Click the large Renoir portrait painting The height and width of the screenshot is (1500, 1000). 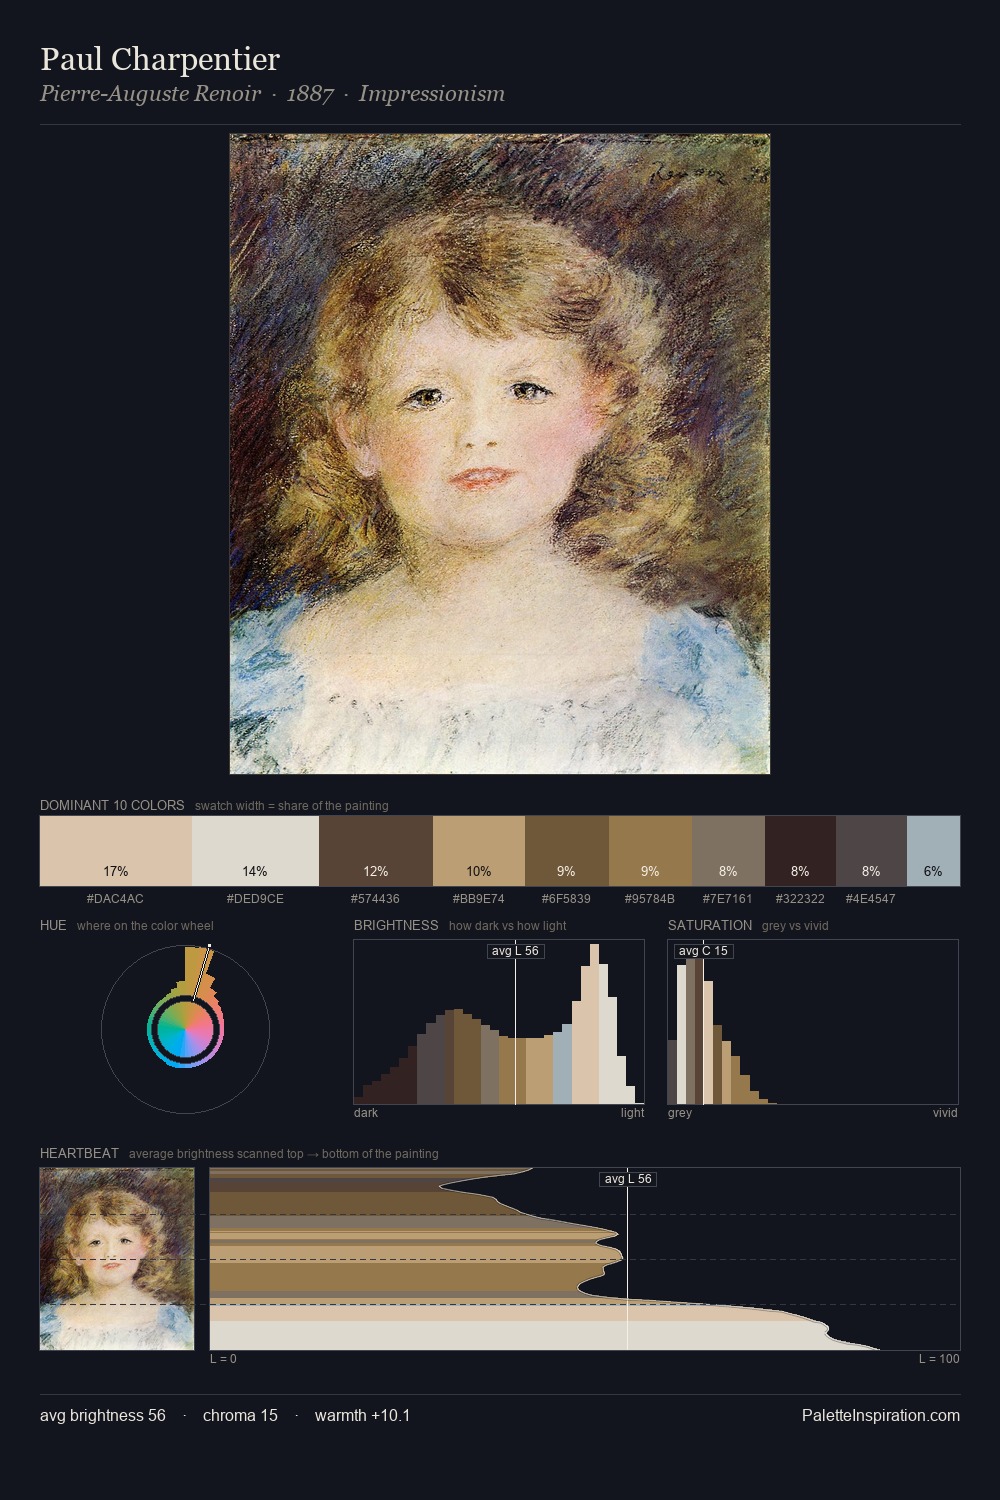point(500,454)
